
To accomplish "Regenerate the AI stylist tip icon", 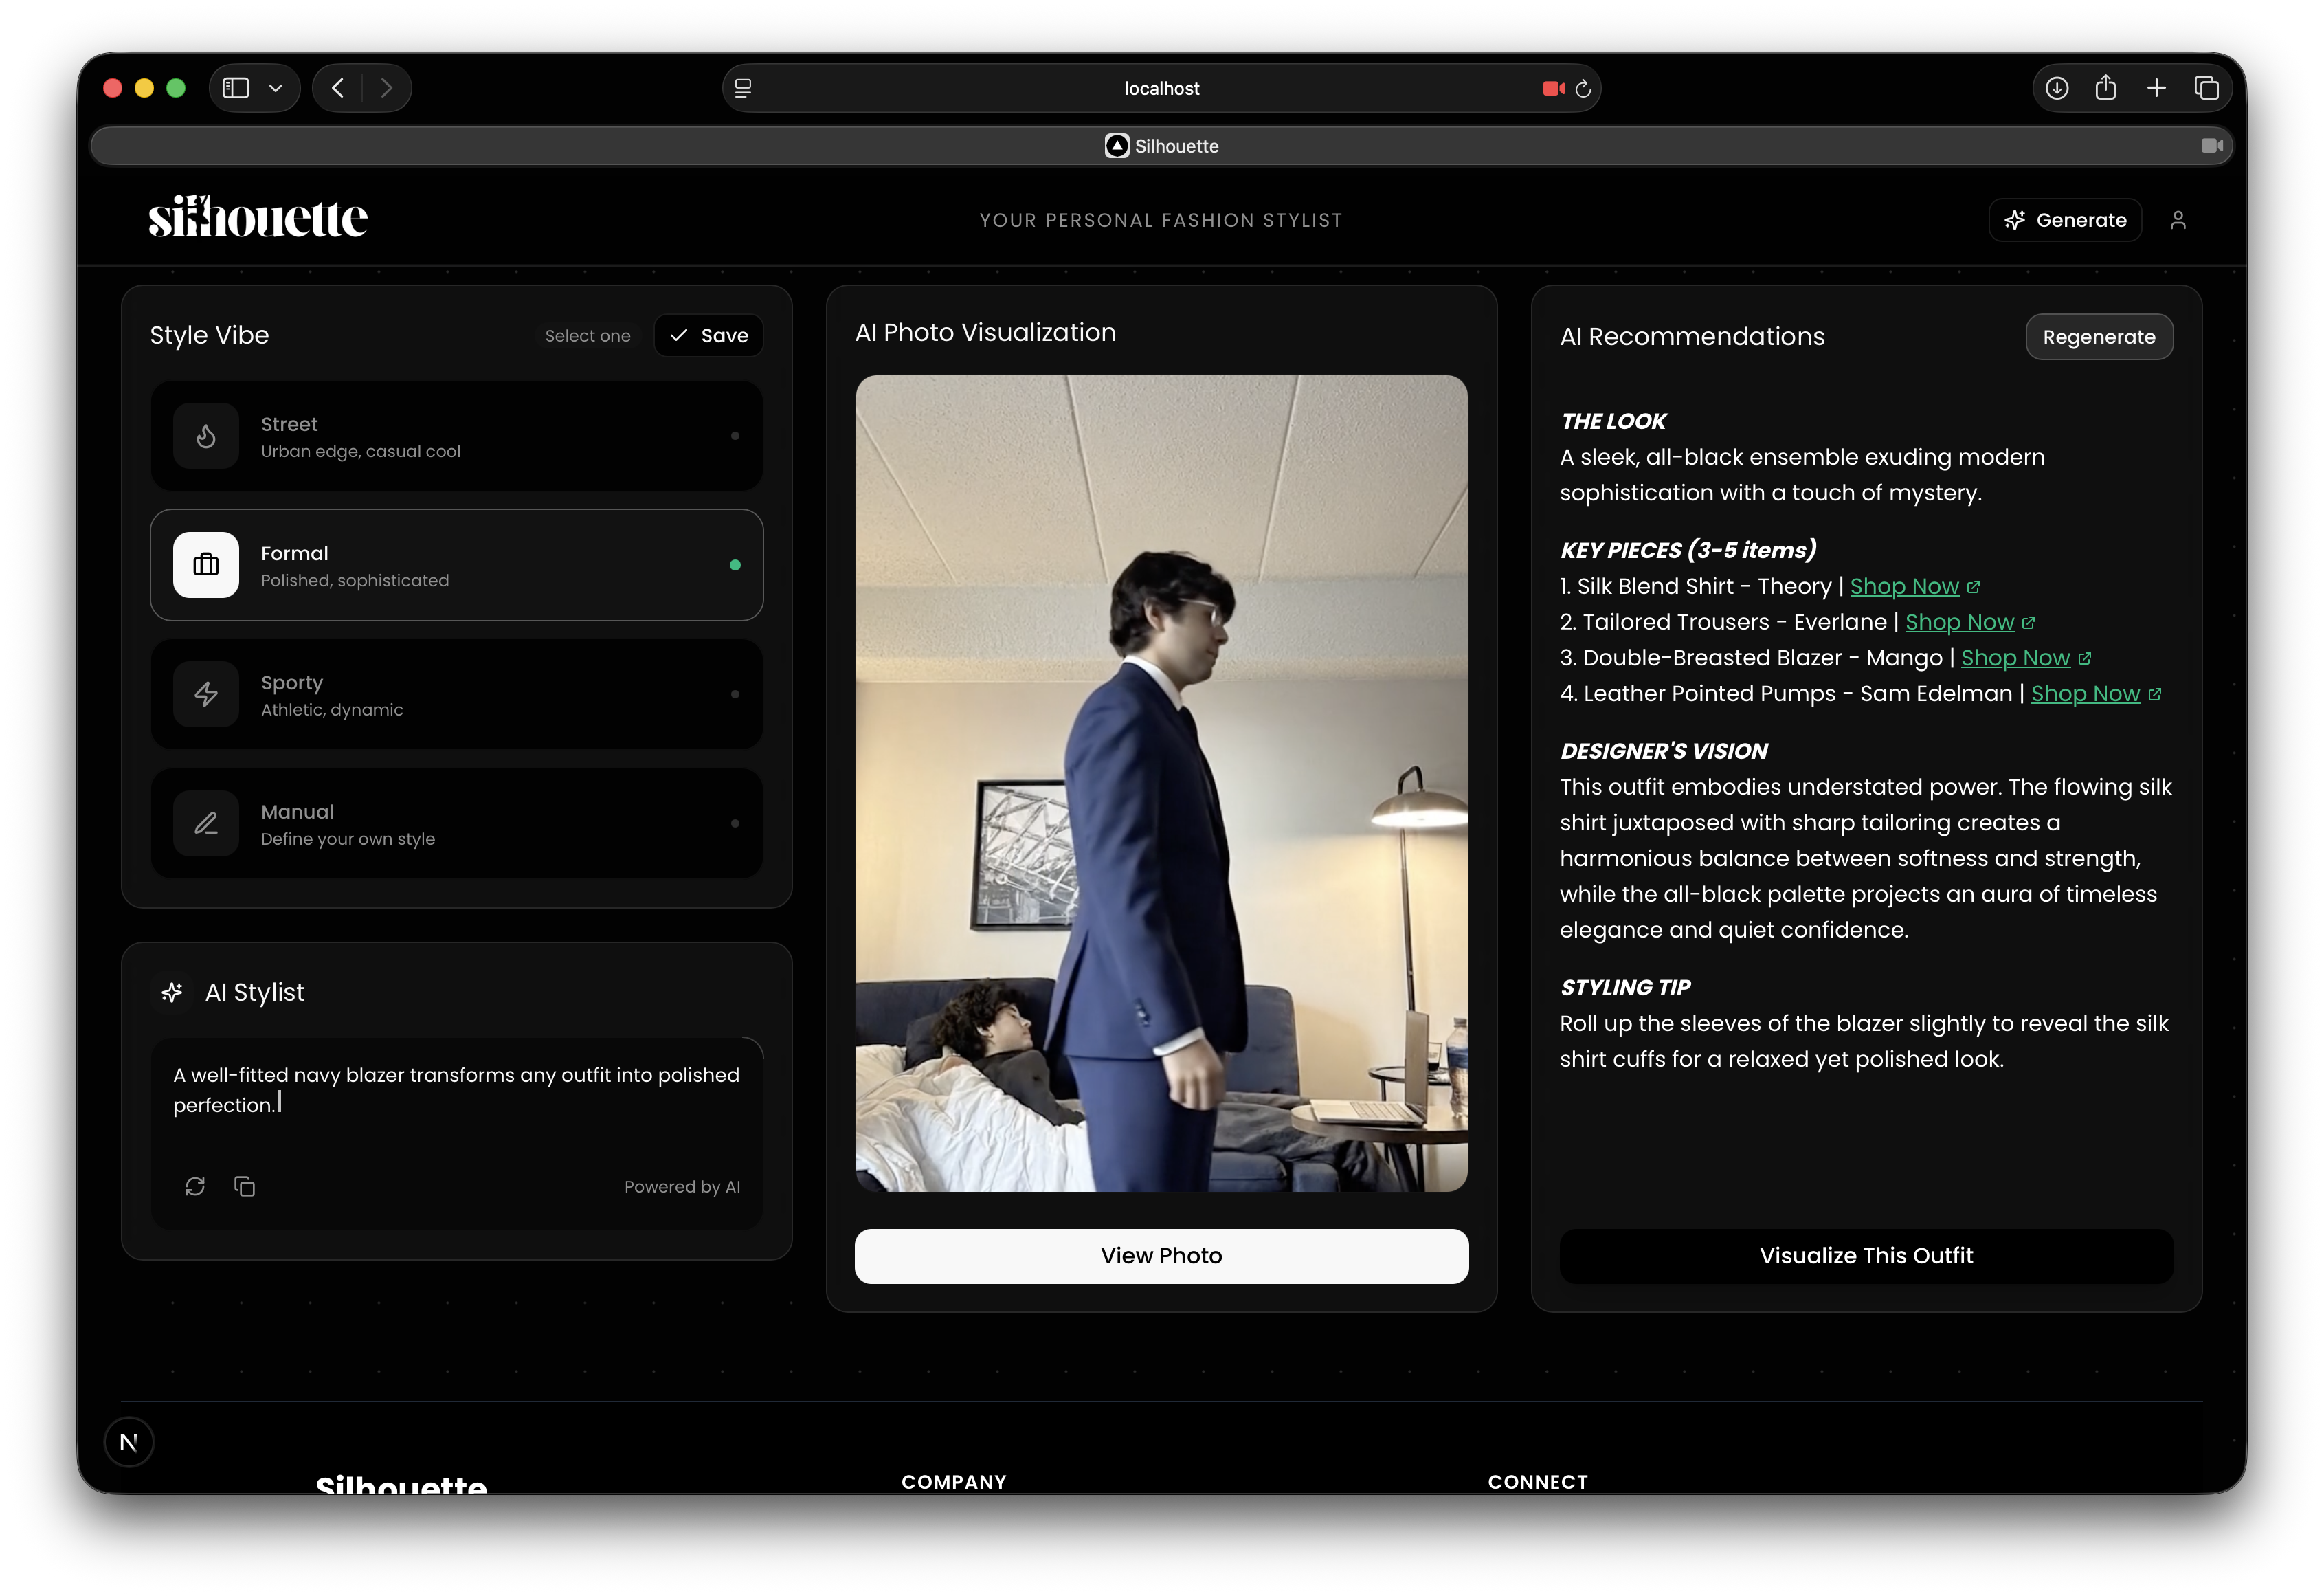I will [x=195, y=1186].
